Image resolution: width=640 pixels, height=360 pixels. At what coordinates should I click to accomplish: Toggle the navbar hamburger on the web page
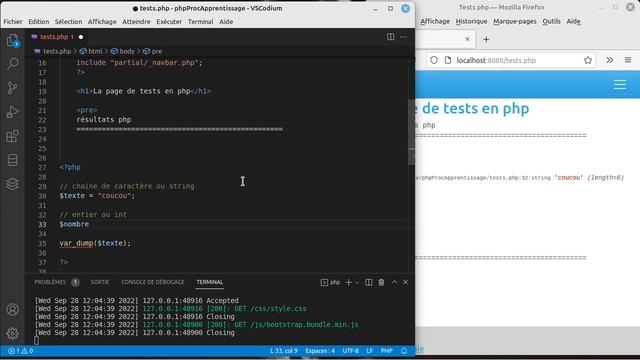pos(620,84)
